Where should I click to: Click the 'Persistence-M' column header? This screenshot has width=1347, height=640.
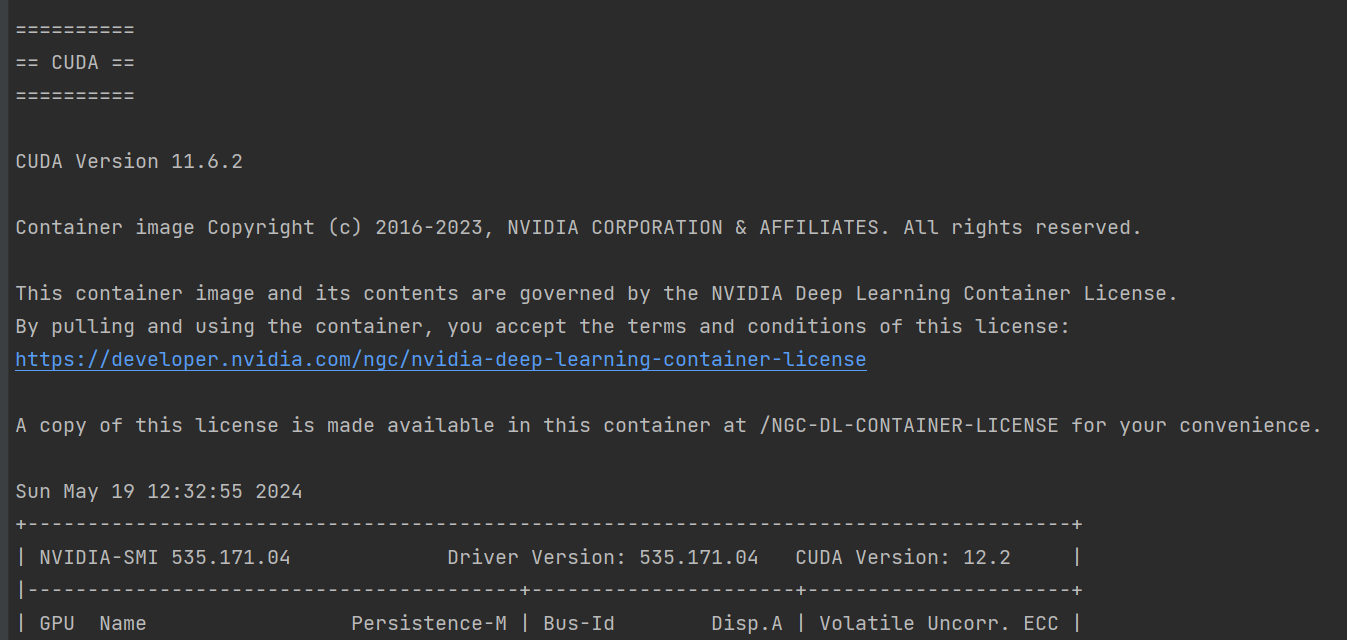tap(429, 623)
